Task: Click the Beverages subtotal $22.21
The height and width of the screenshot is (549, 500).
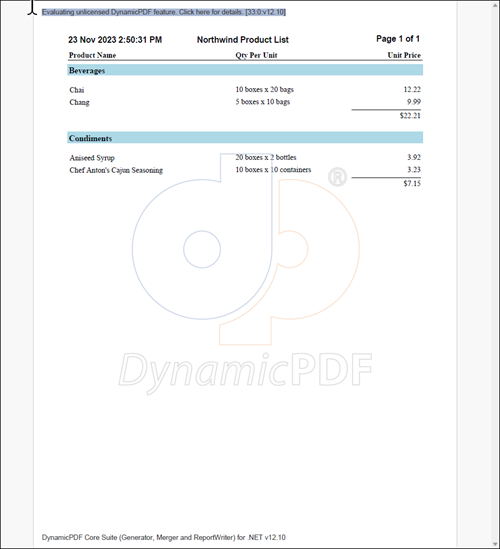Action: (410, 116)
